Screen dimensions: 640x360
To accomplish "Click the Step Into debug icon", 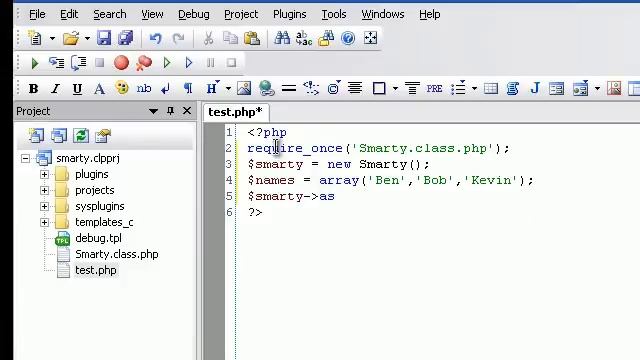I will (x=56, y=63).
